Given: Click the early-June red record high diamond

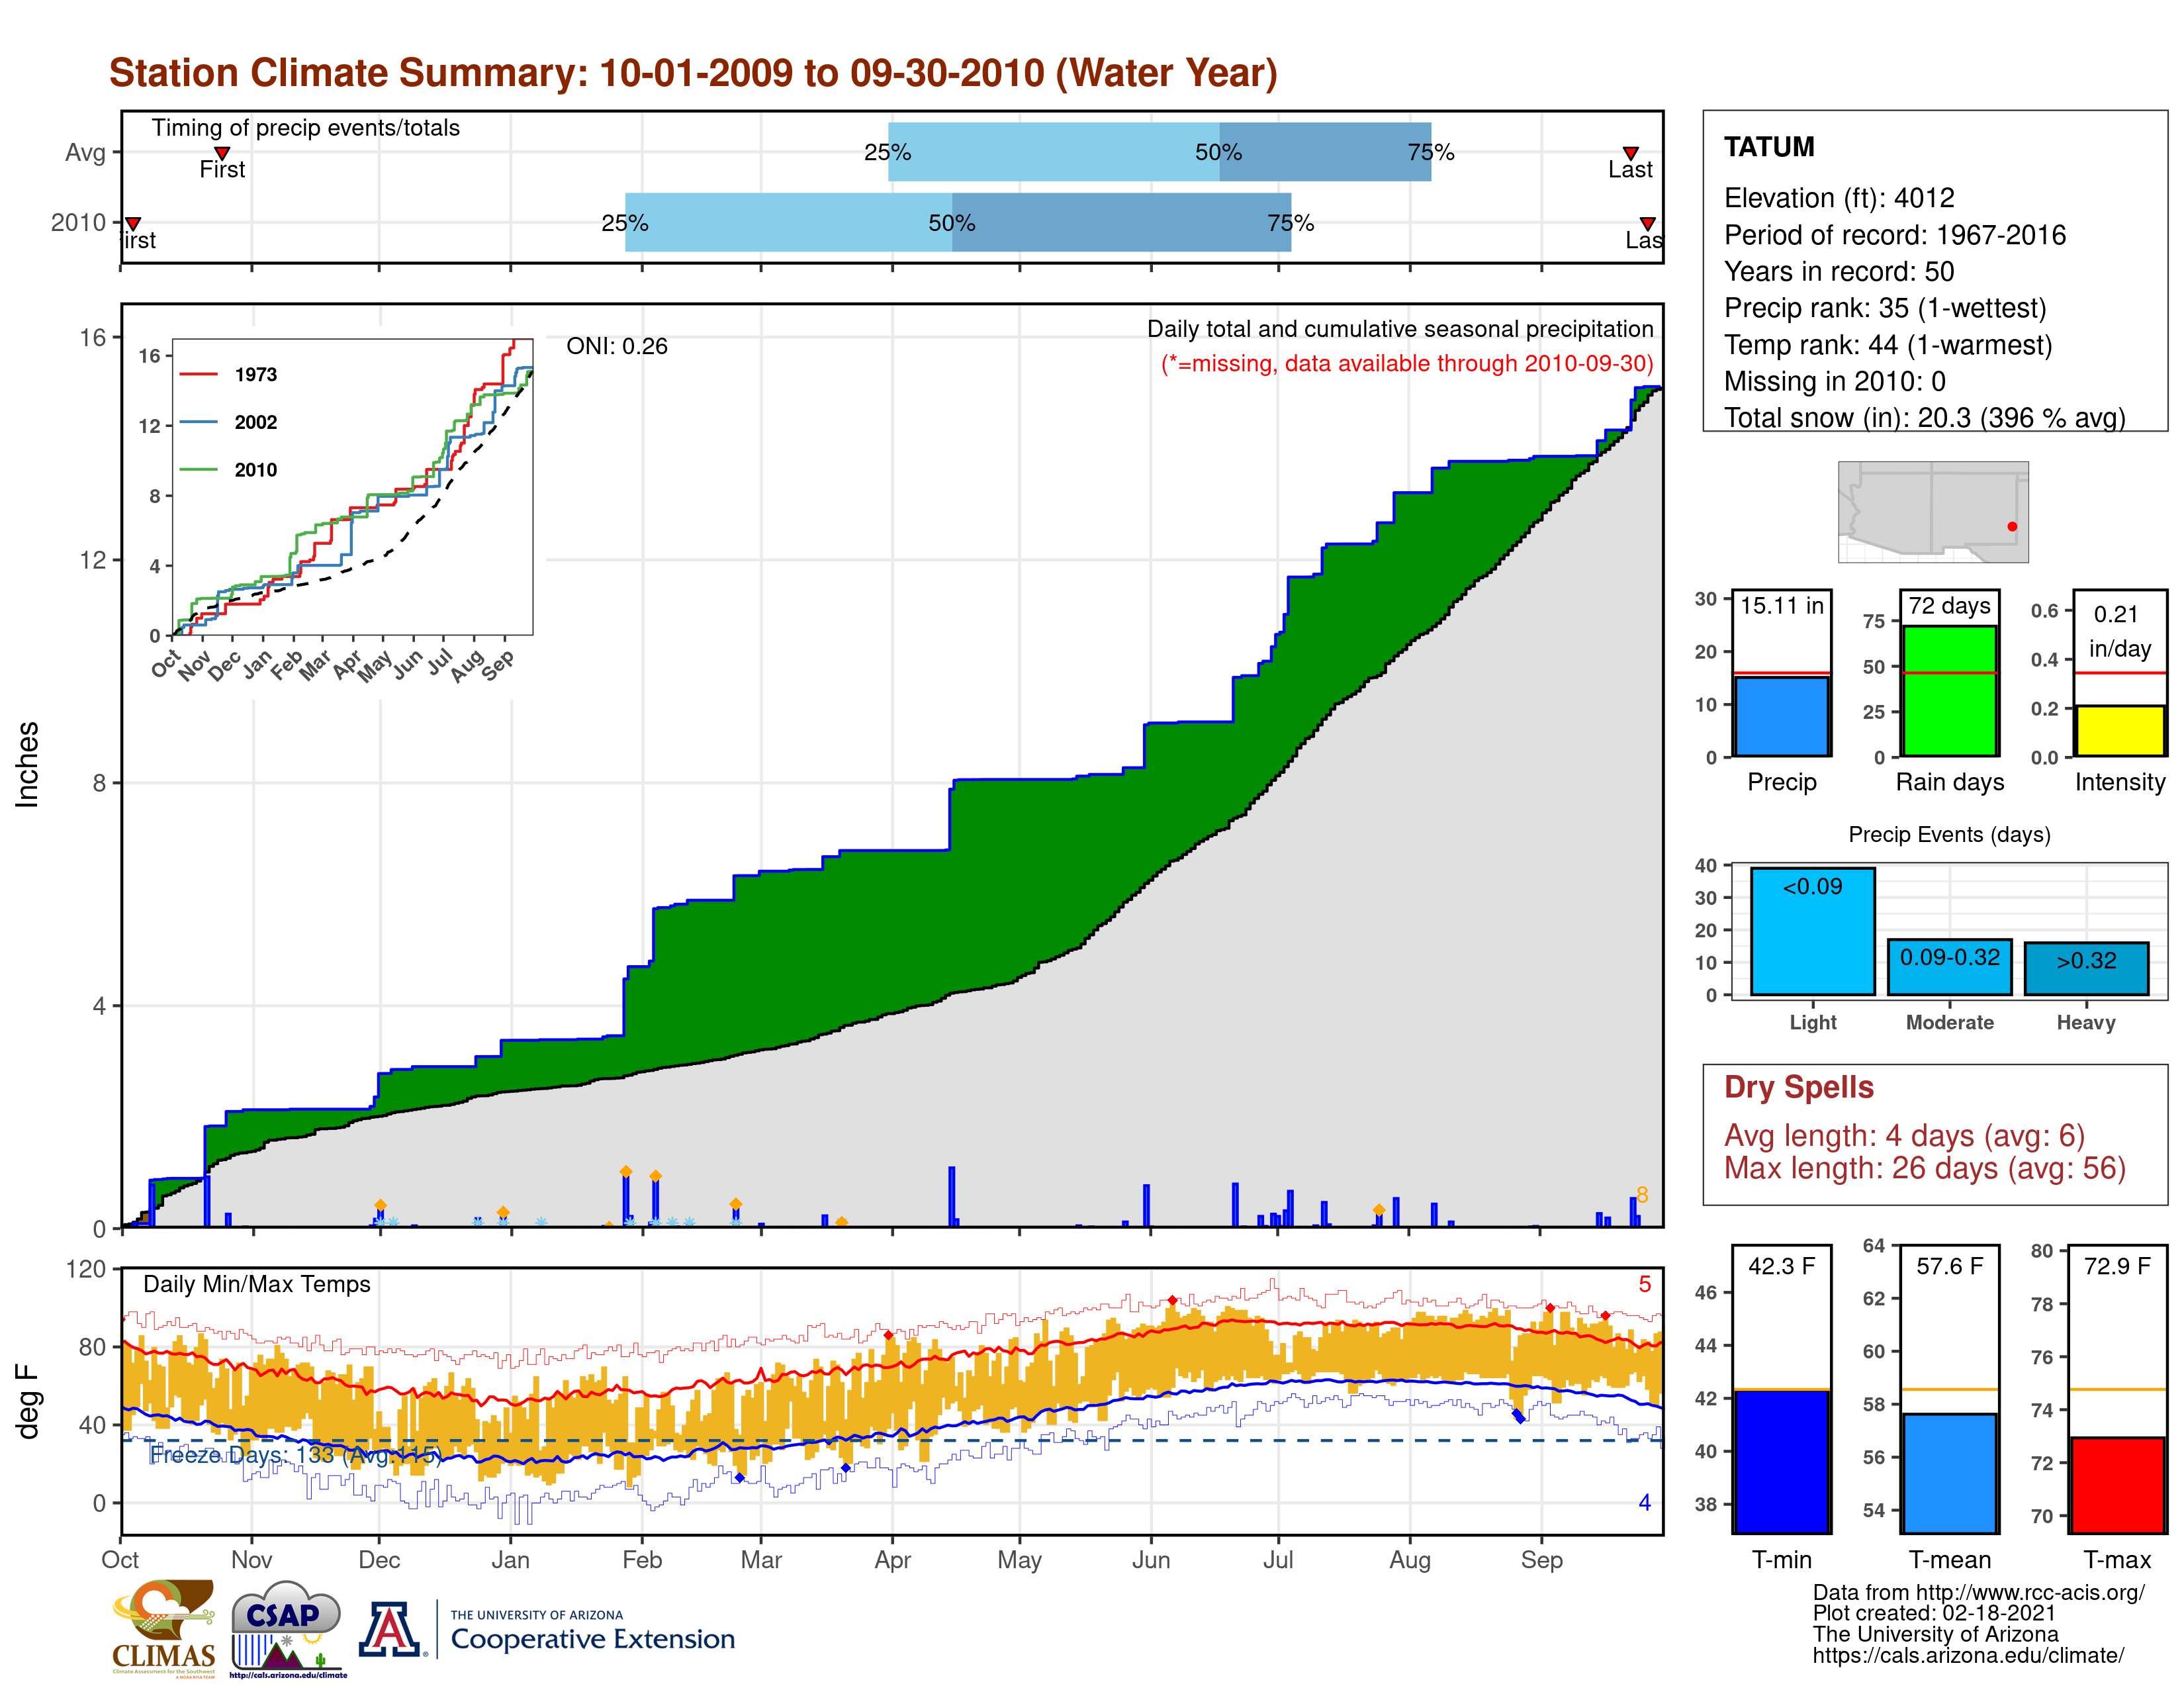Looking at the screenshot, I should pos(1173,1301).
